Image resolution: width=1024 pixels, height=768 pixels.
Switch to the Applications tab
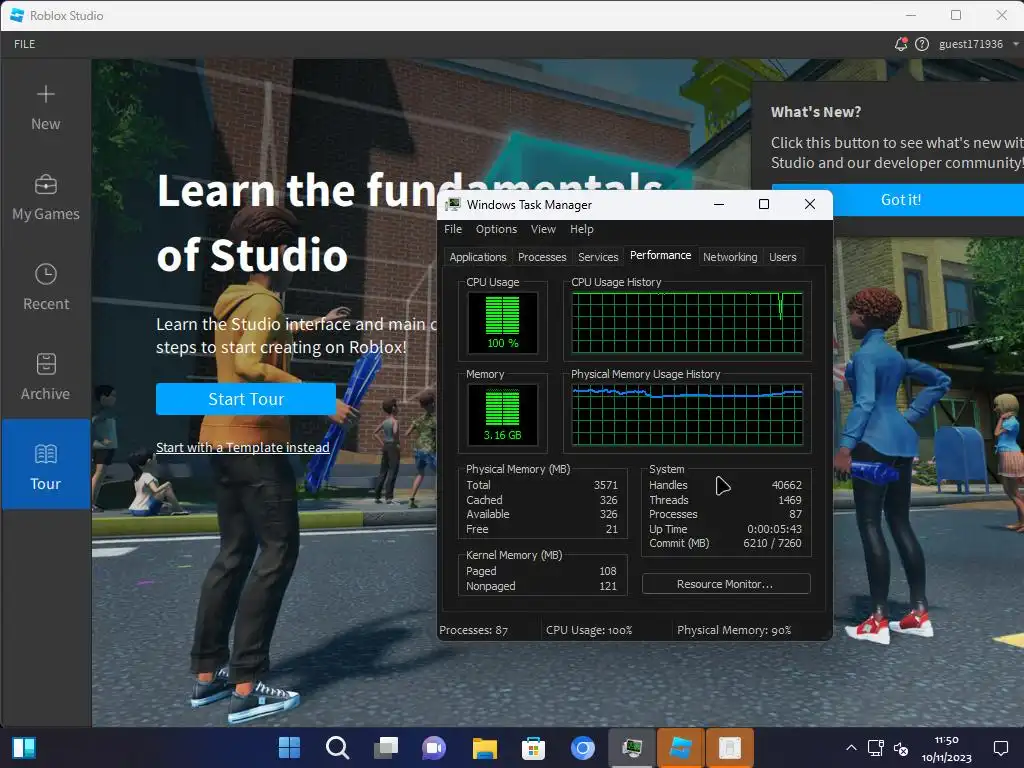(x=477, y=257)
